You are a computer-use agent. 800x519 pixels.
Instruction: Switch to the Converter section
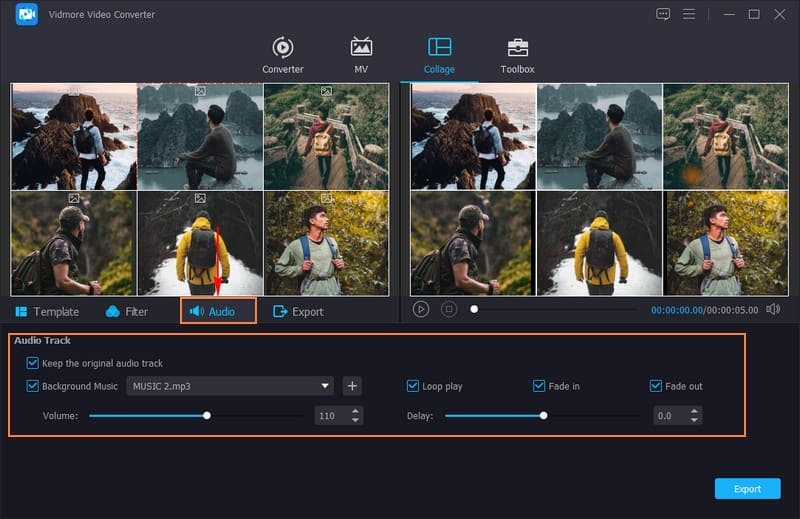click(283, 56)
